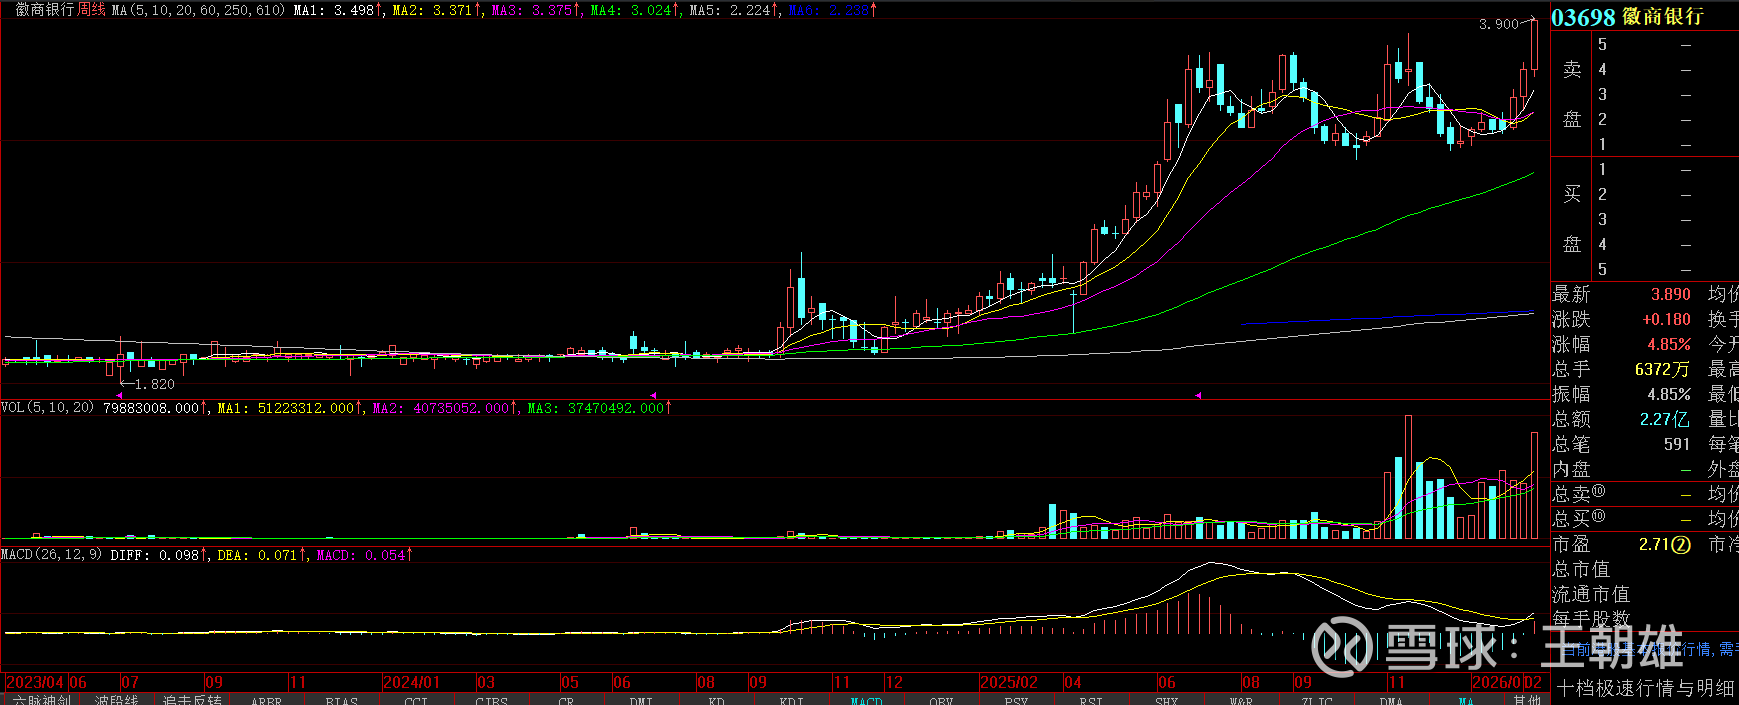Choose the cyan MA indicator tab
The width and height of the screenshot is (1739, 705).
[x=1466, y=700]
